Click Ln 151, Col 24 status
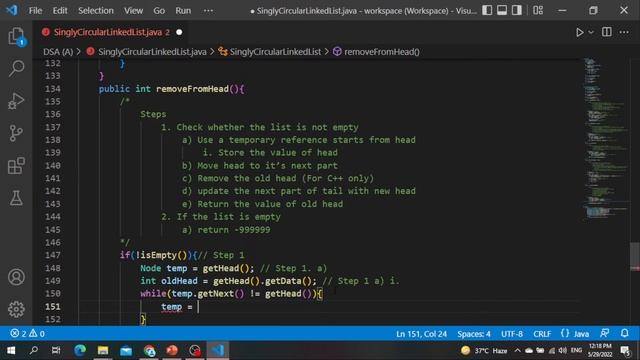Image resolution: width=640 pixels, height=360 pixels. tap(421, 334)
